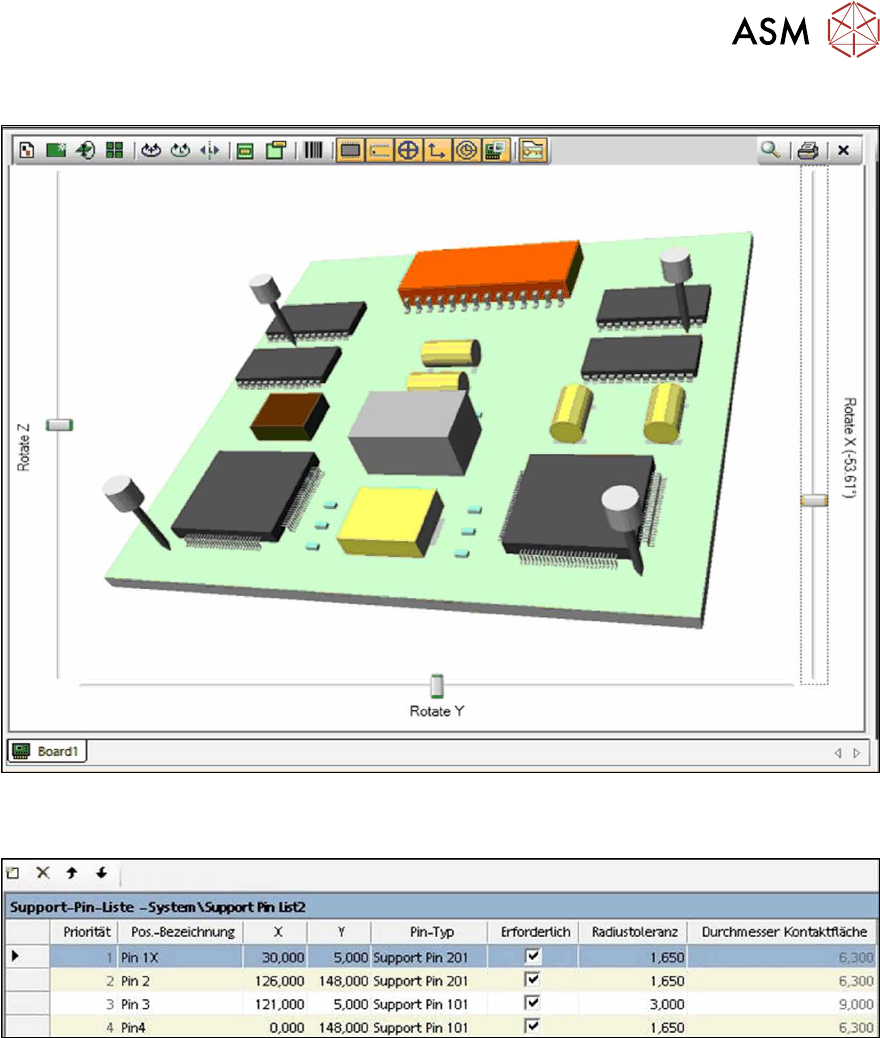Select the 'Pin 3' name cell
Image resolution: width=880 pixels, height=1038 pixels.
tap(180, 1004)
